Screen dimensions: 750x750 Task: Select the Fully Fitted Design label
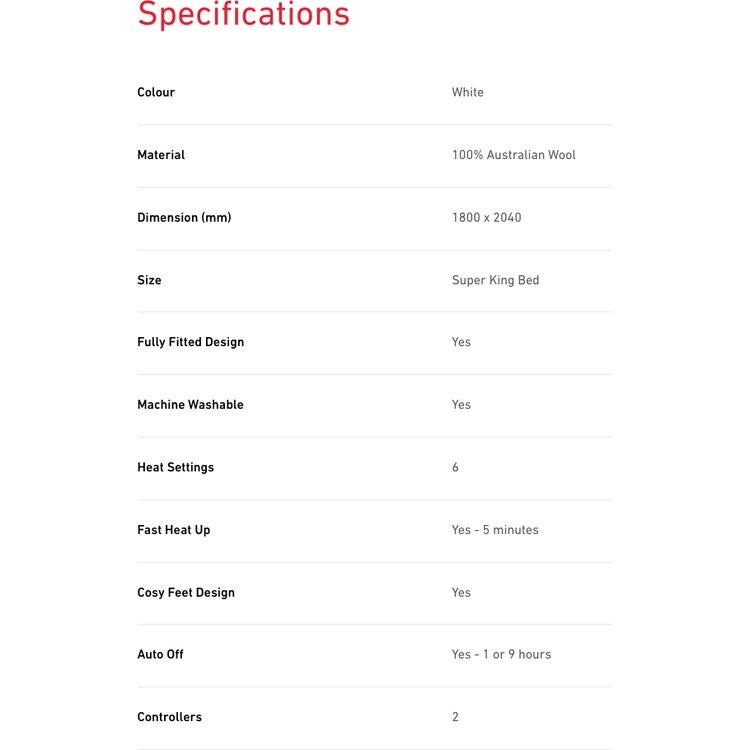[190, 342]
